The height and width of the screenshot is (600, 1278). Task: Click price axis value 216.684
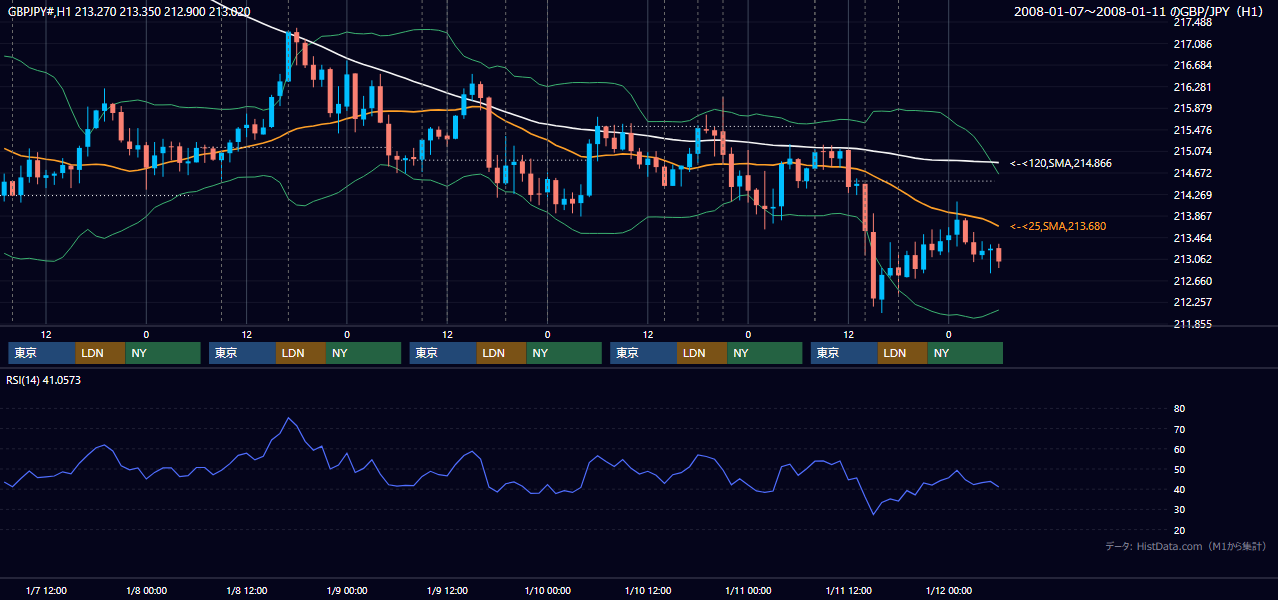point(1192,66)
